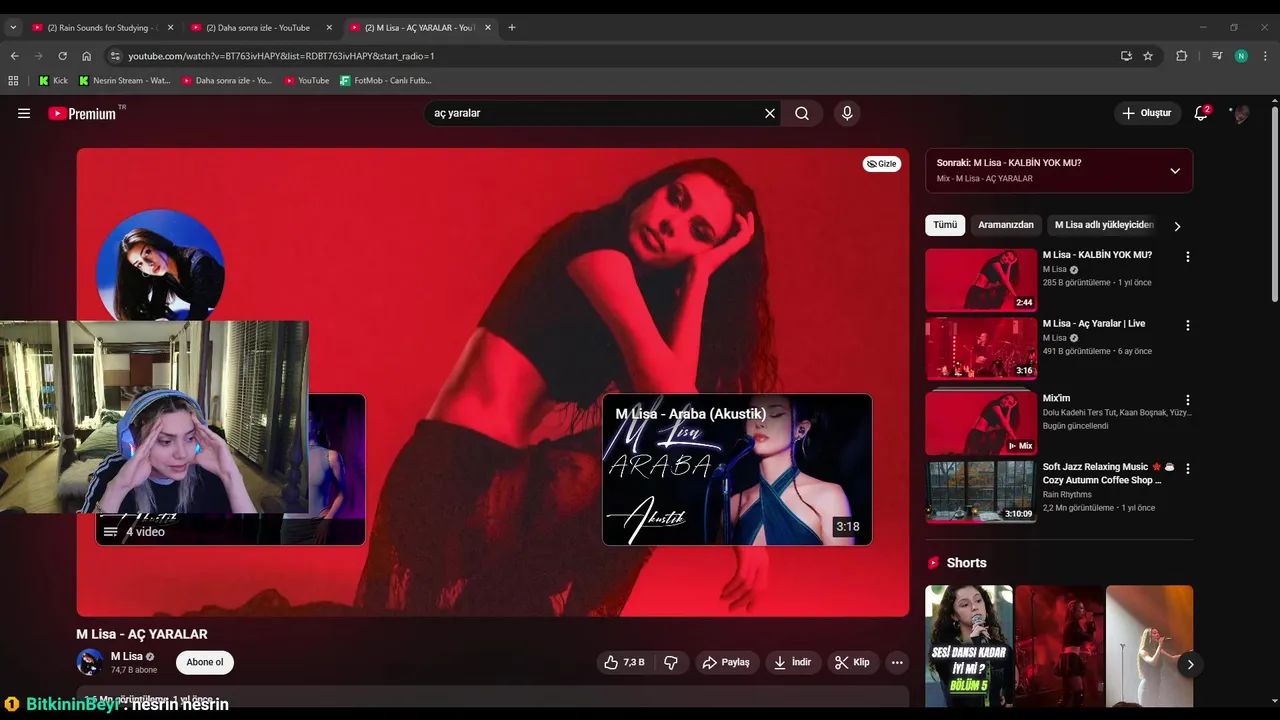Open M Lisa channel name link

pos(126,657)
